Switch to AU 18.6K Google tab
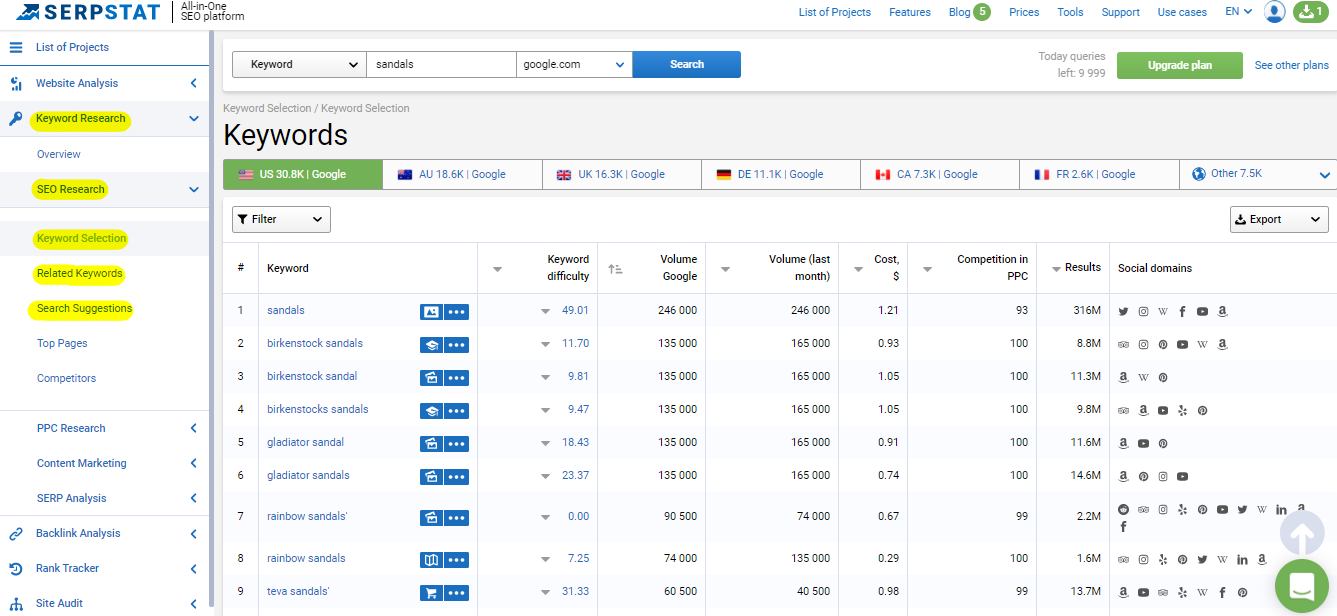The height and width of the screenshot is (616, 1337). (462, 174)
